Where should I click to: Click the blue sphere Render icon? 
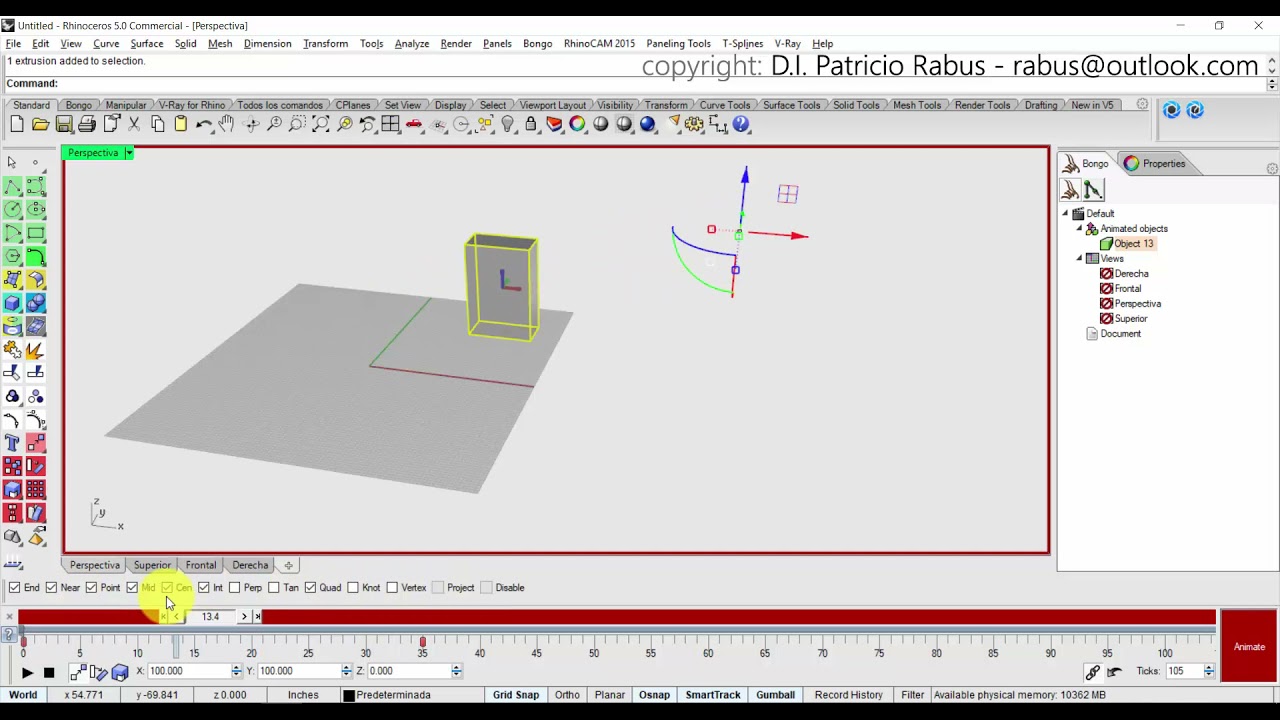pyautogui.click(x=647, y=124)
